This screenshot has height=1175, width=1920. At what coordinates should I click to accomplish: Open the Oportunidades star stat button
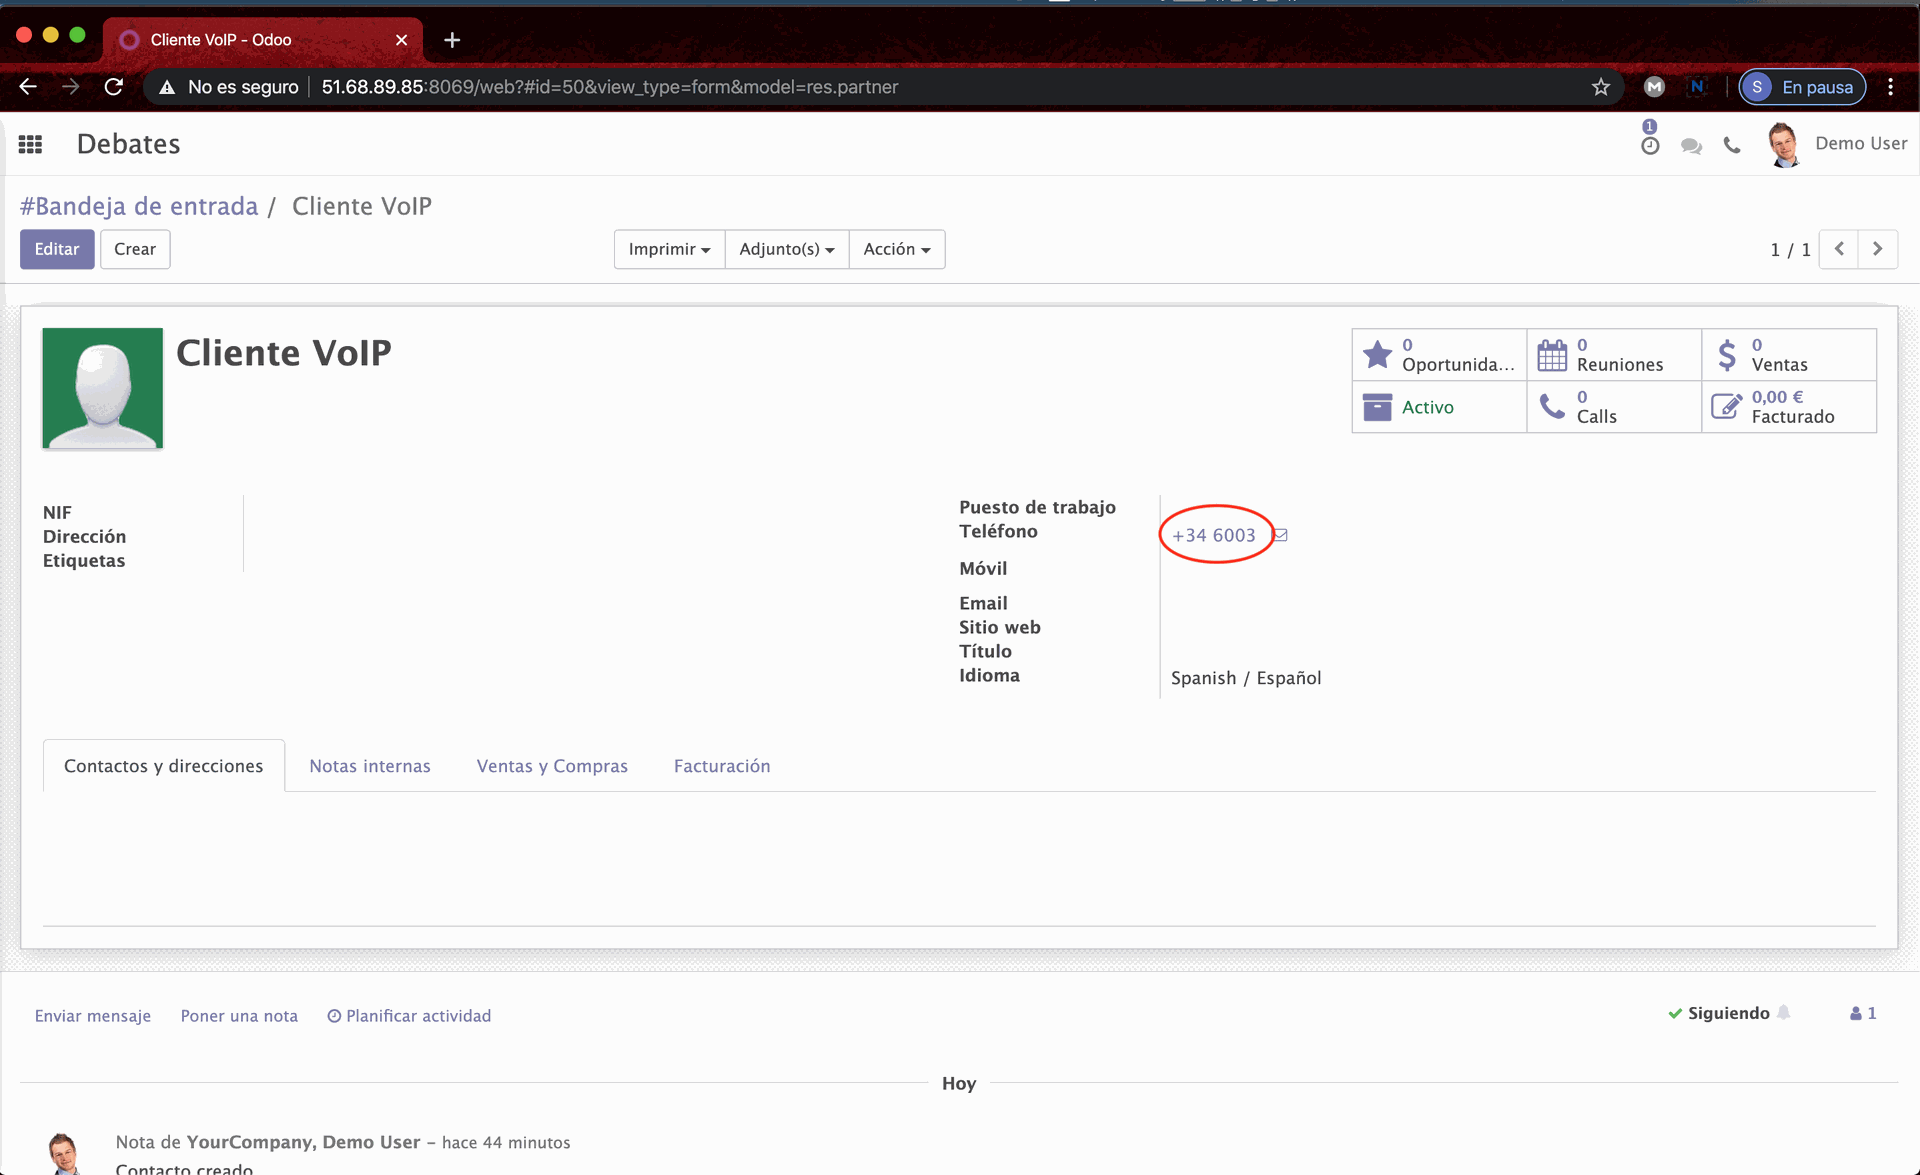point(1439,355)
